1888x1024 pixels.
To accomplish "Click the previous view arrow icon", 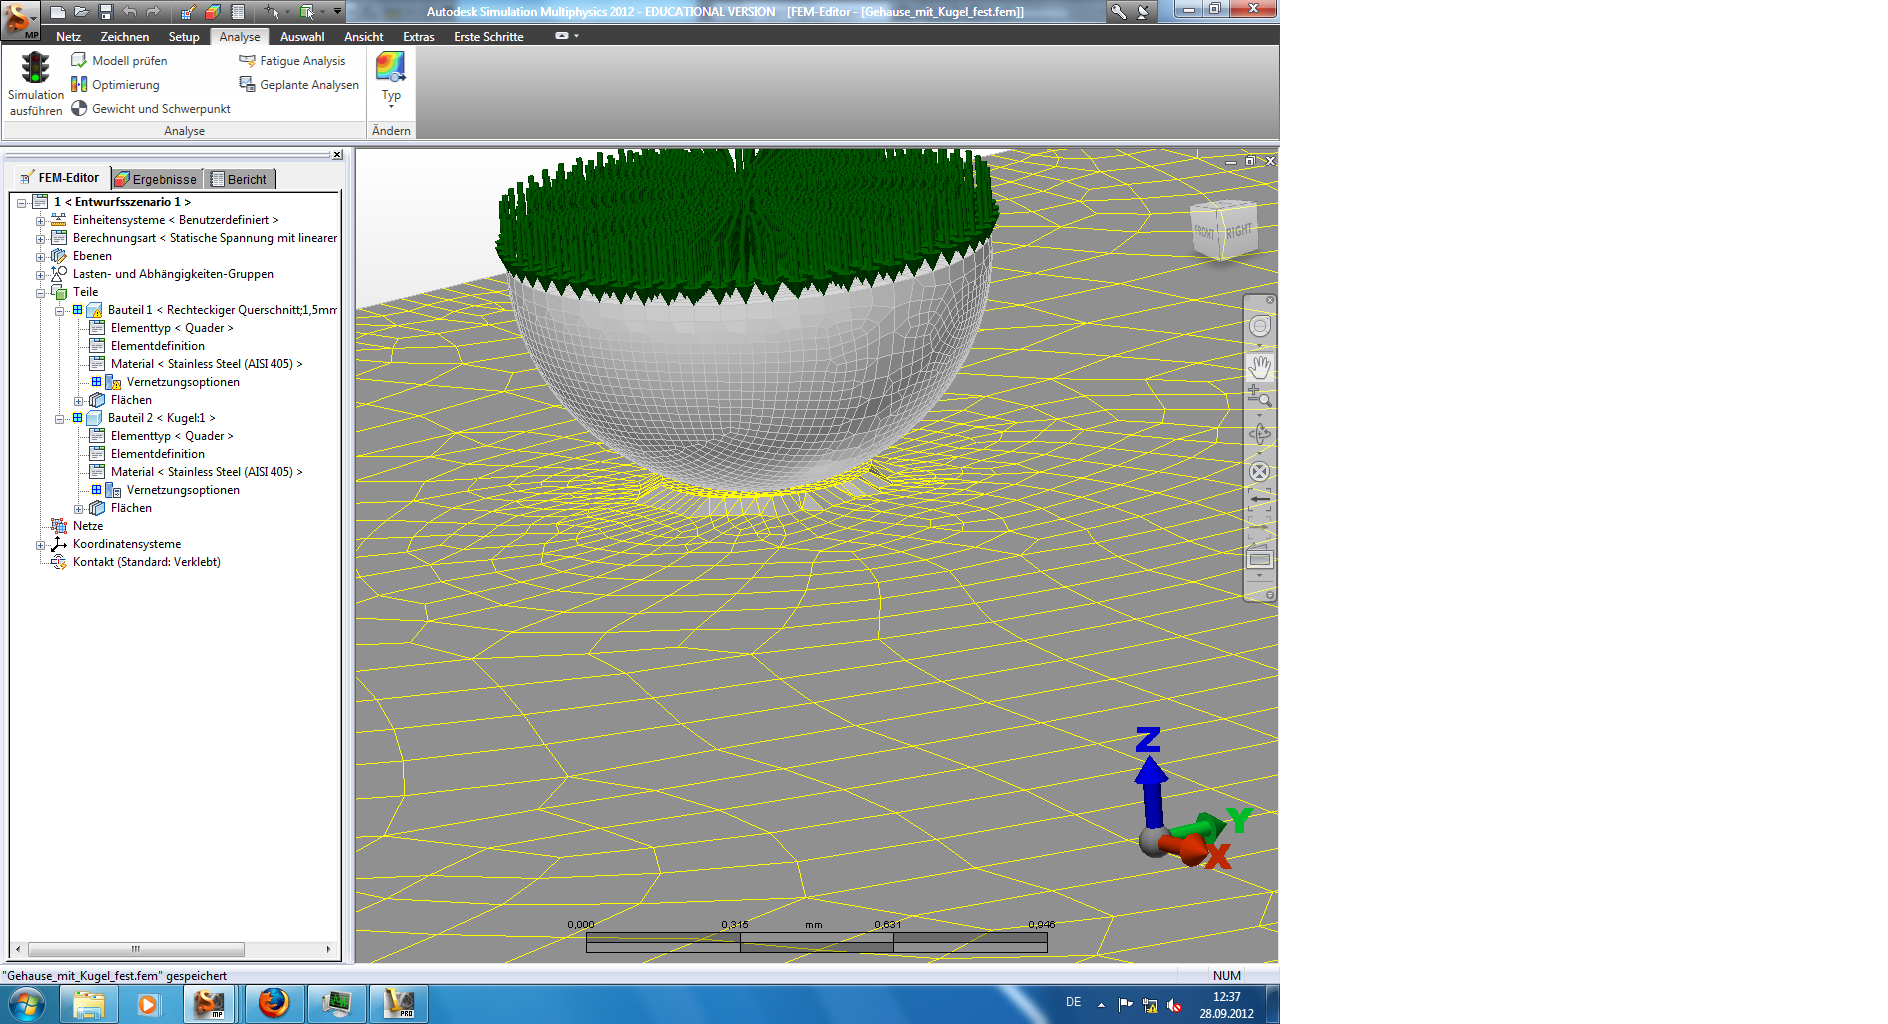I will [1260, 498].
